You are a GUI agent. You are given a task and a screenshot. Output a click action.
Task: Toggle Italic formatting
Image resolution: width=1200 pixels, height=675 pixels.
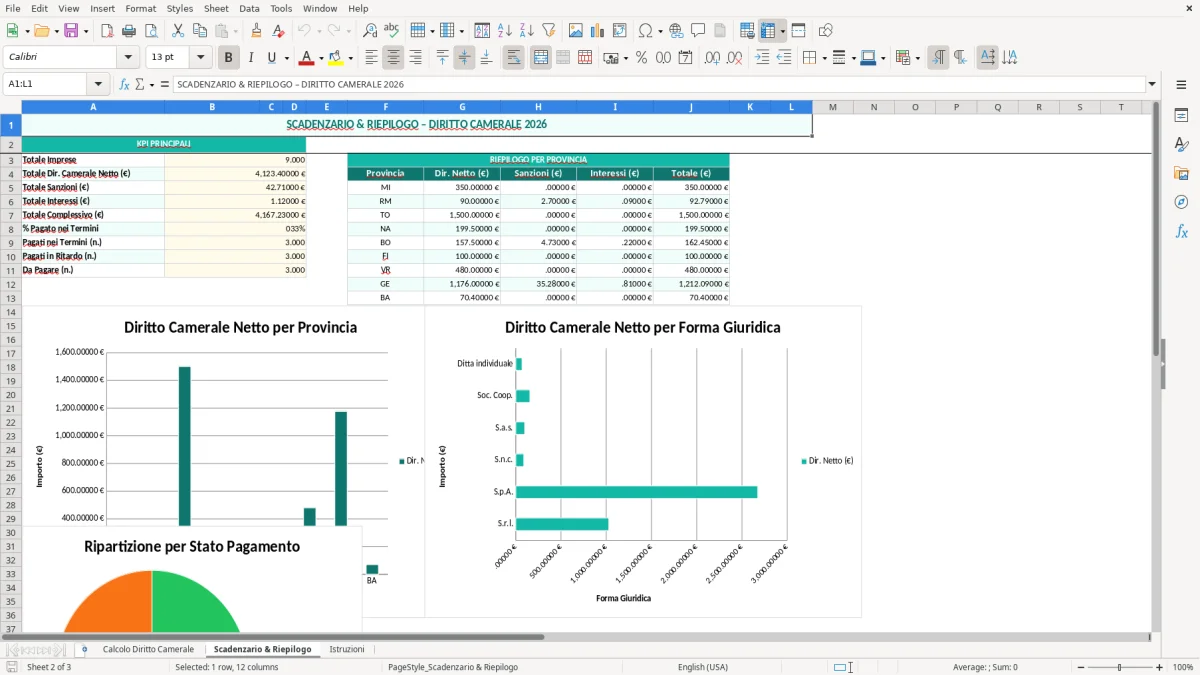click(x=250, y=58)
